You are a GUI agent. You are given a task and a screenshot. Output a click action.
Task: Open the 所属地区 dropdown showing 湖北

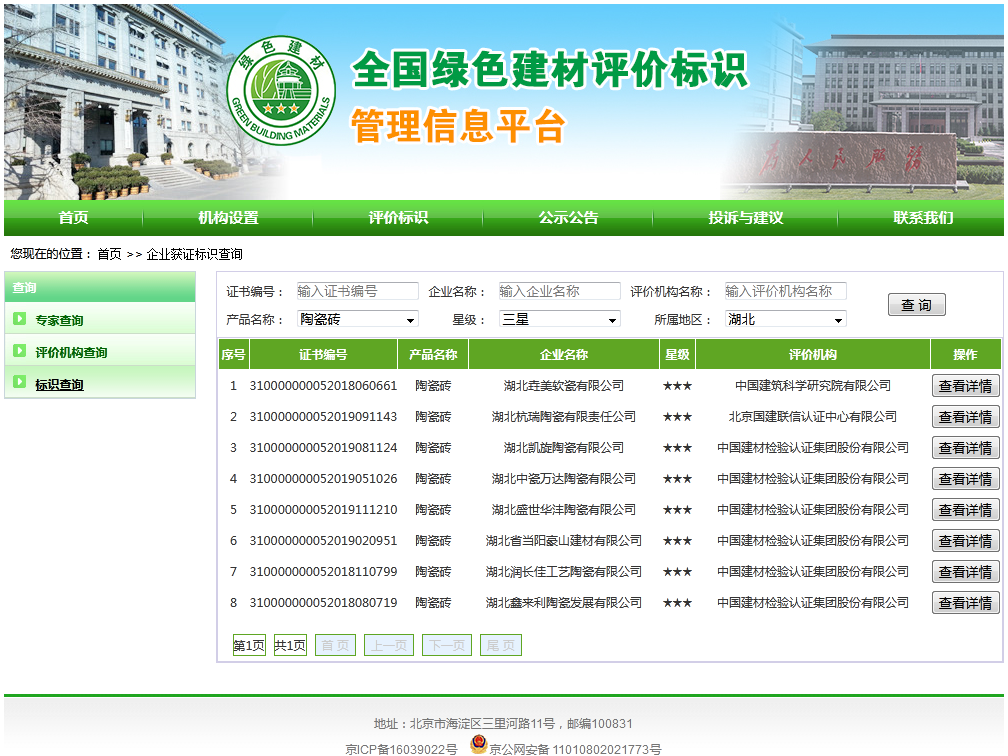click(x=785, y=319)
